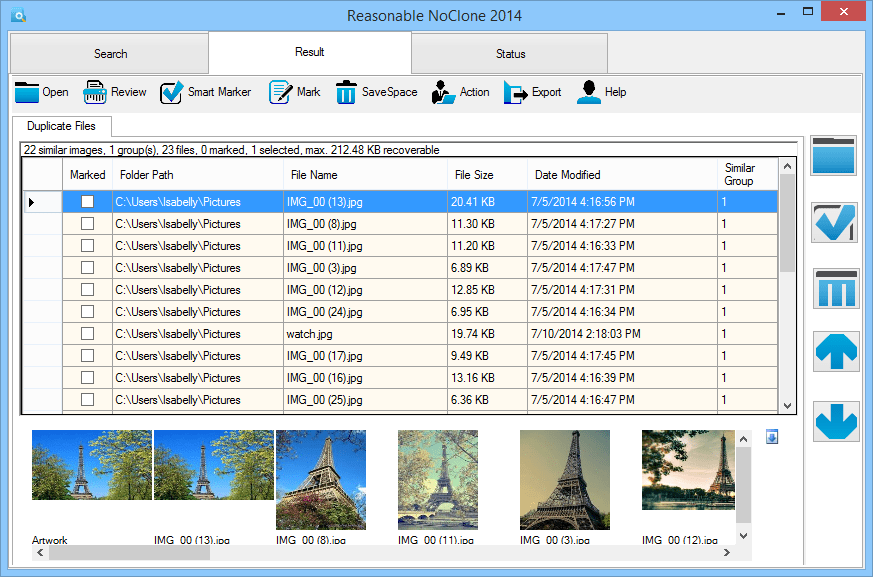
Task: Click the blue checkmark icon on right sidebar
Action: coord(833,222)
